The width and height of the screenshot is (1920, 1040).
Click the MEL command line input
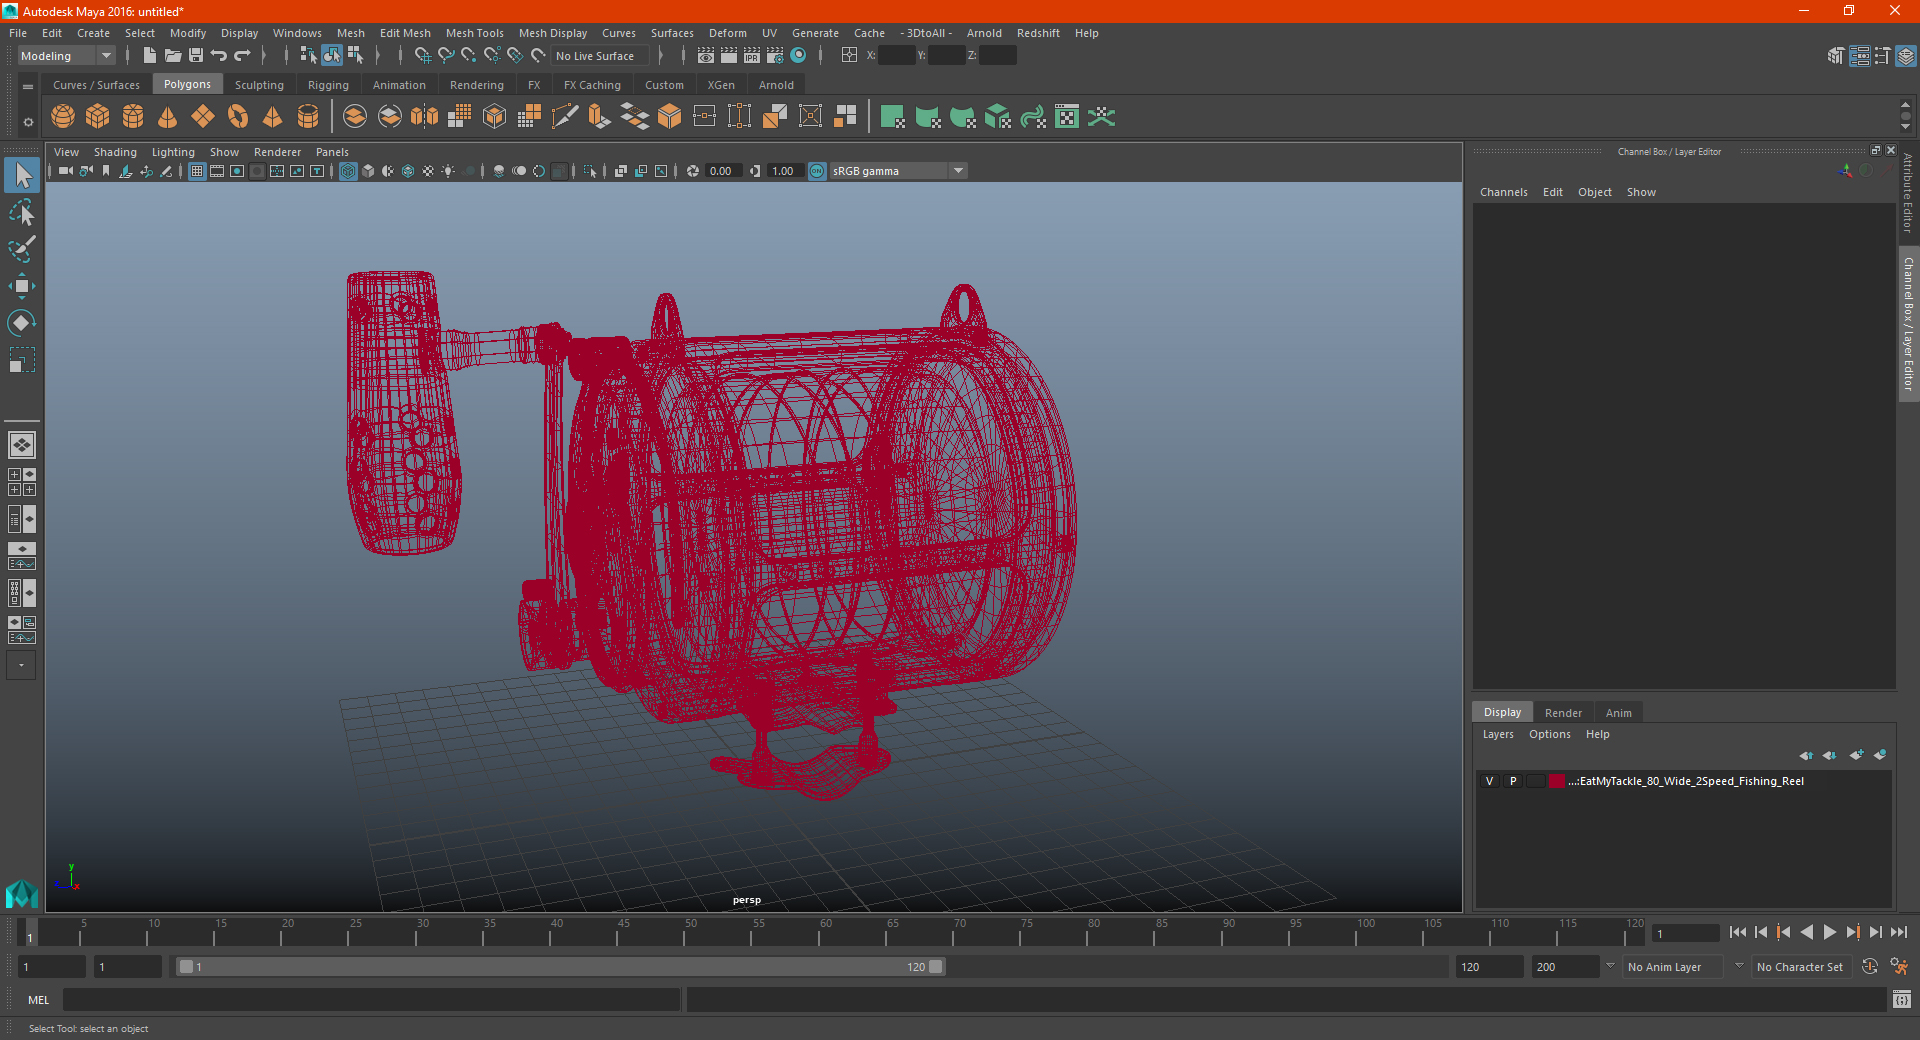(x=371, y=999)
